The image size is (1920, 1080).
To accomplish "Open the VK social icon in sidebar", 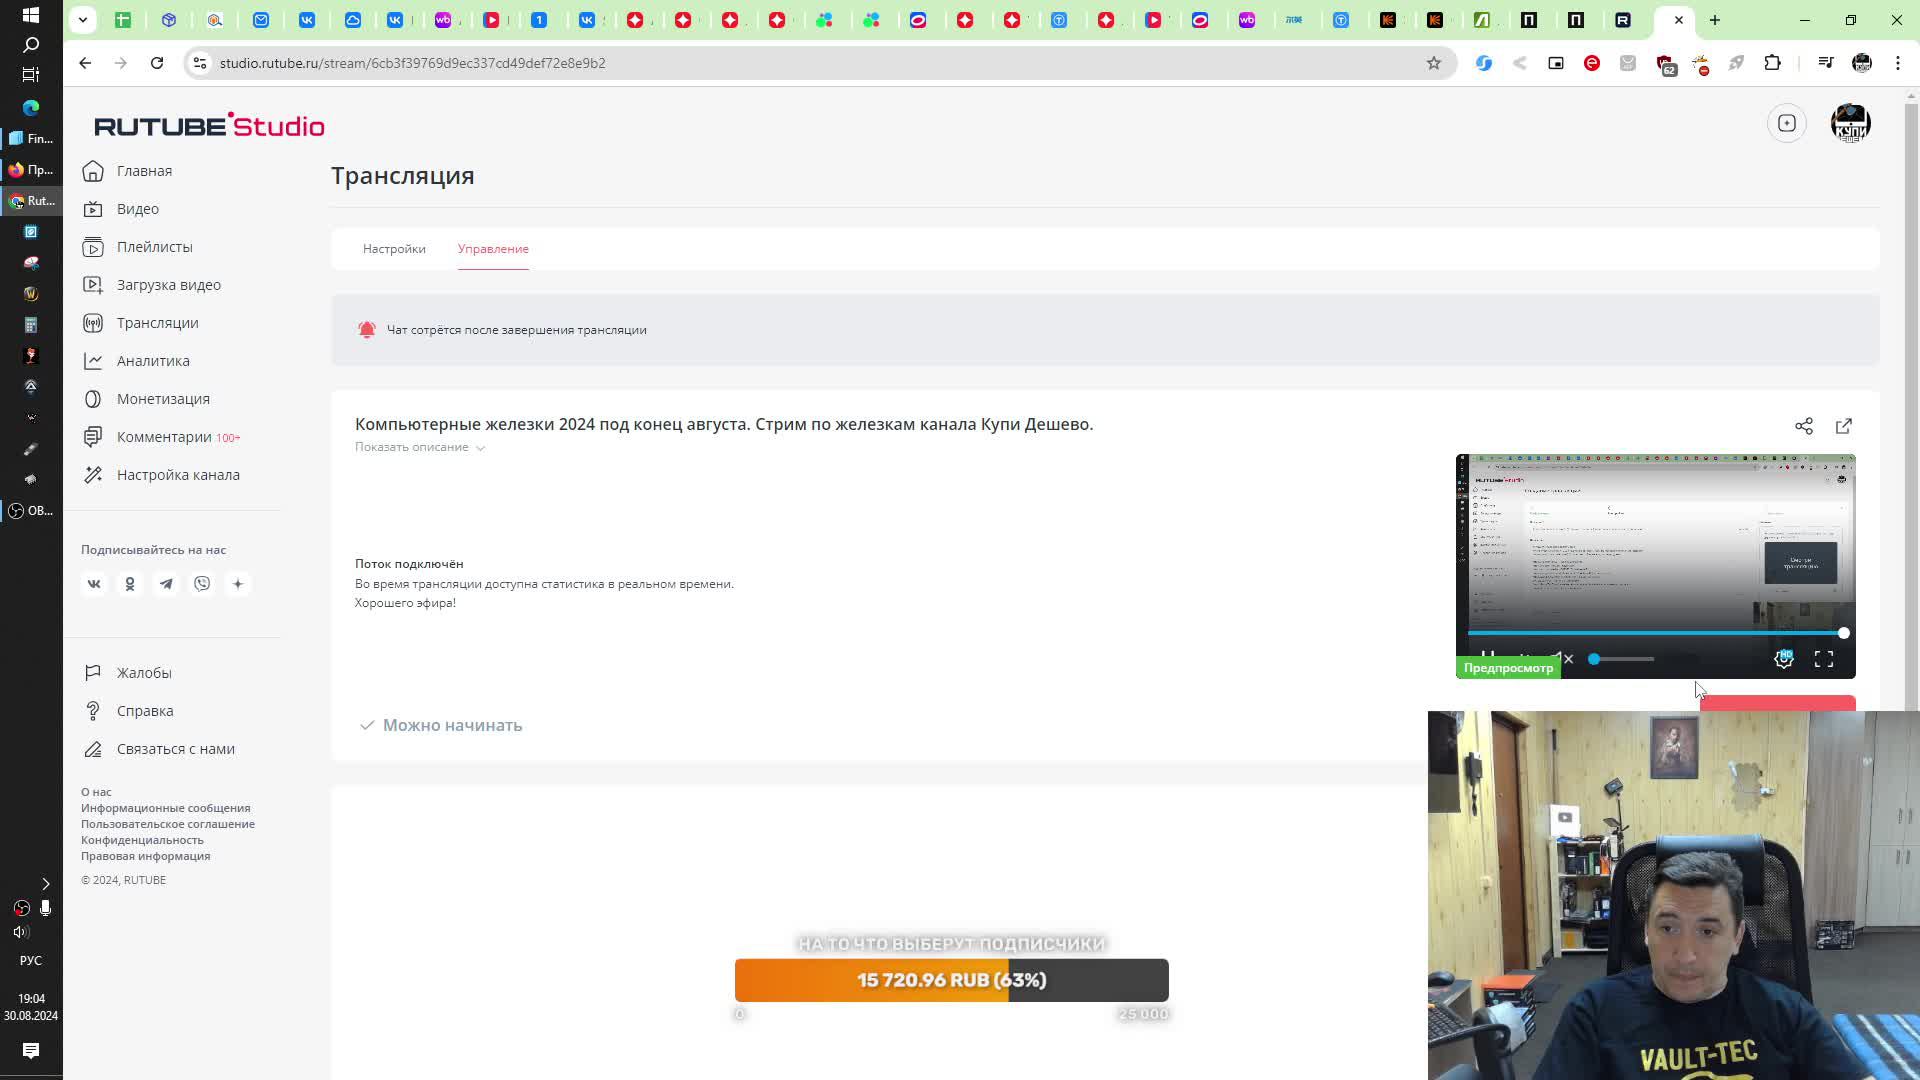I will (94, 584).
